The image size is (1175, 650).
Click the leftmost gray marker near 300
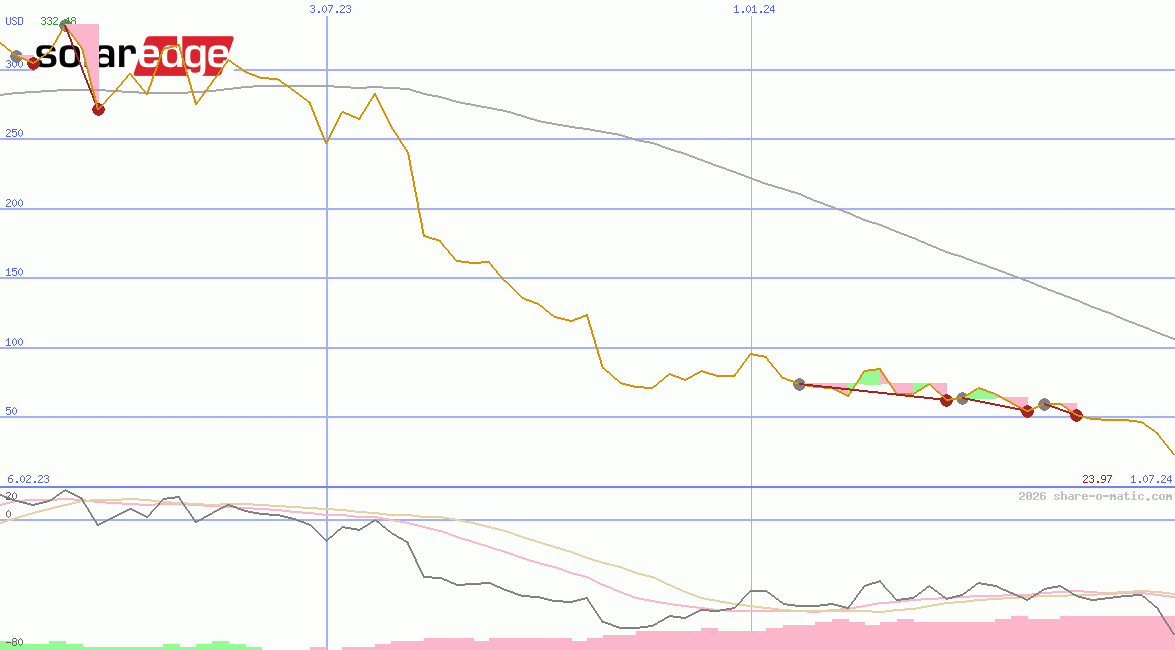tap(15, 56)
